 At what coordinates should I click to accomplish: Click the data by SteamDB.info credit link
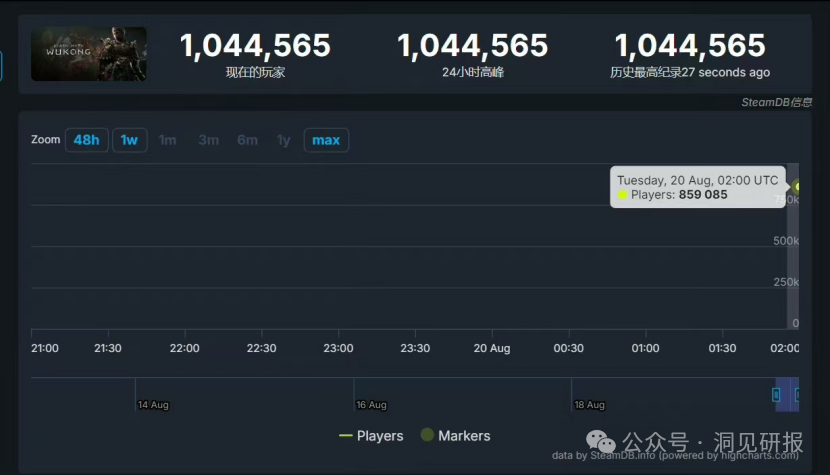675,455
